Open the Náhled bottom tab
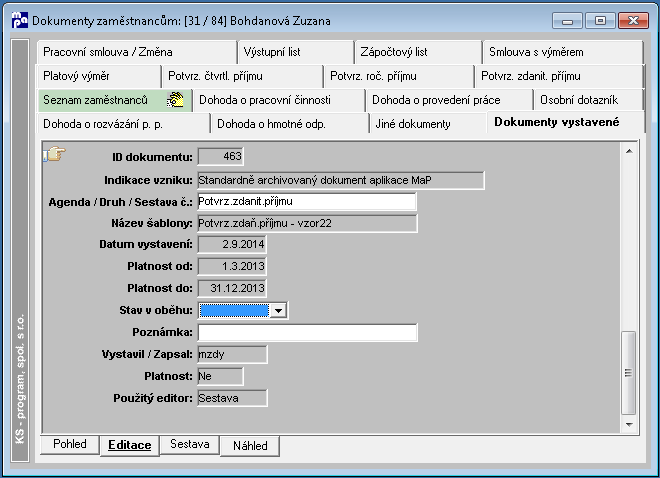This screenshot has height=478, width=660. (x=250, y=446)
